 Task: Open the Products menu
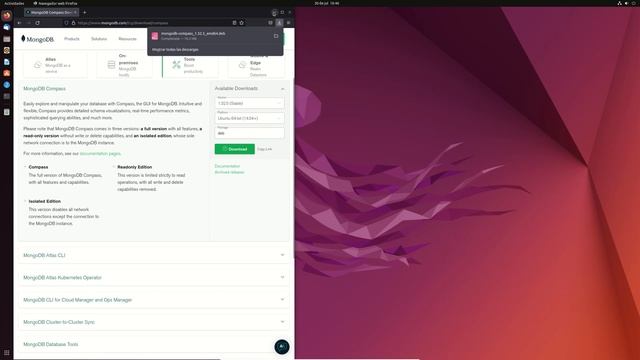[x=72, y=39]
